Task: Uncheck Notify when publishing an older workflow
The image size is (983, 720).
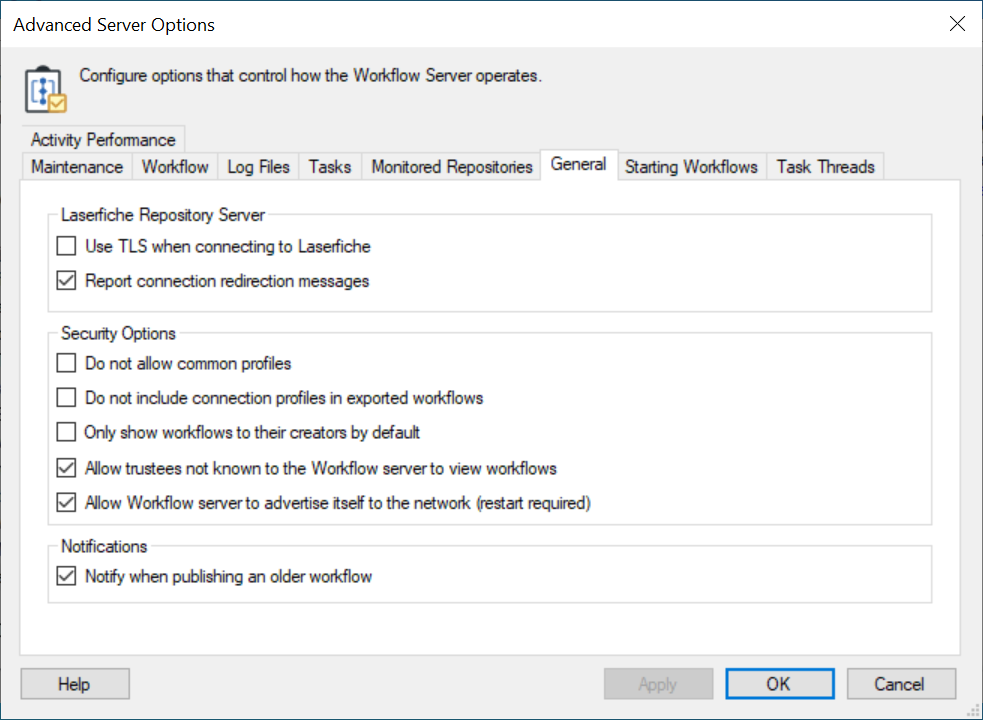Action: point(67,576)
